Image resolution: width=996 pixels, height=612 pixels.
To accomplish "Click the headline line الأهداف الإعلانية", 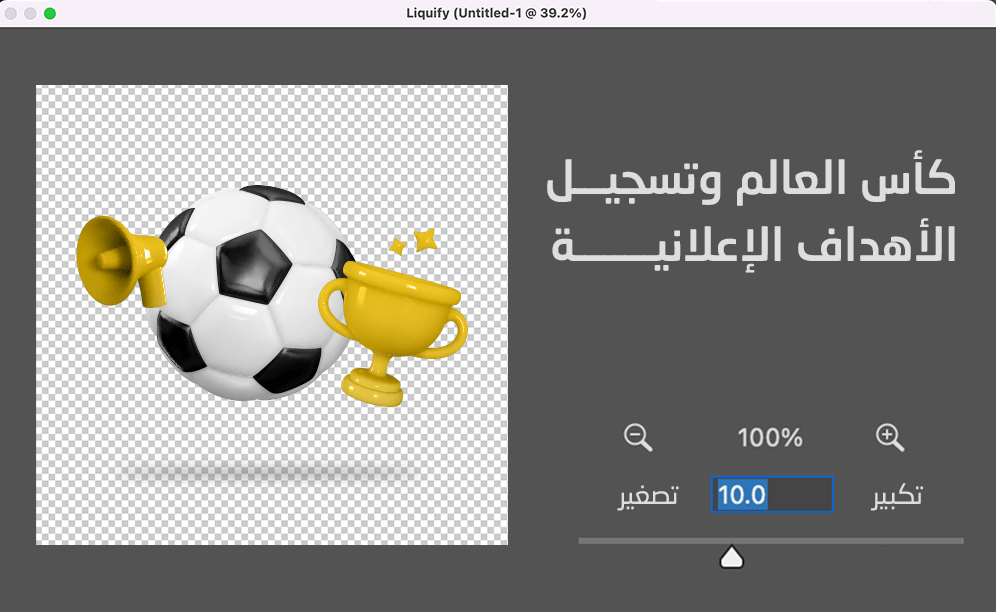I will point(753,245).
